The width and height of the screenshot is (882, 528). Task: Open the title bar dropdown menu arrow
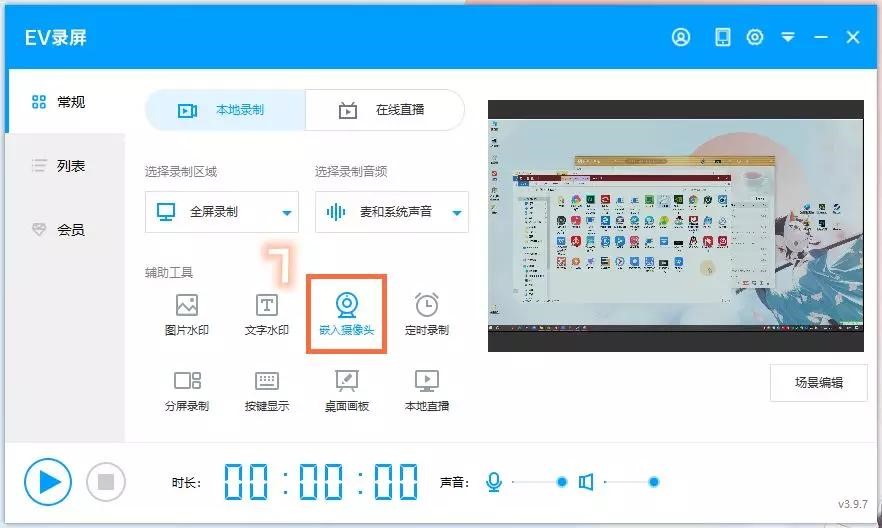[788, 37]
